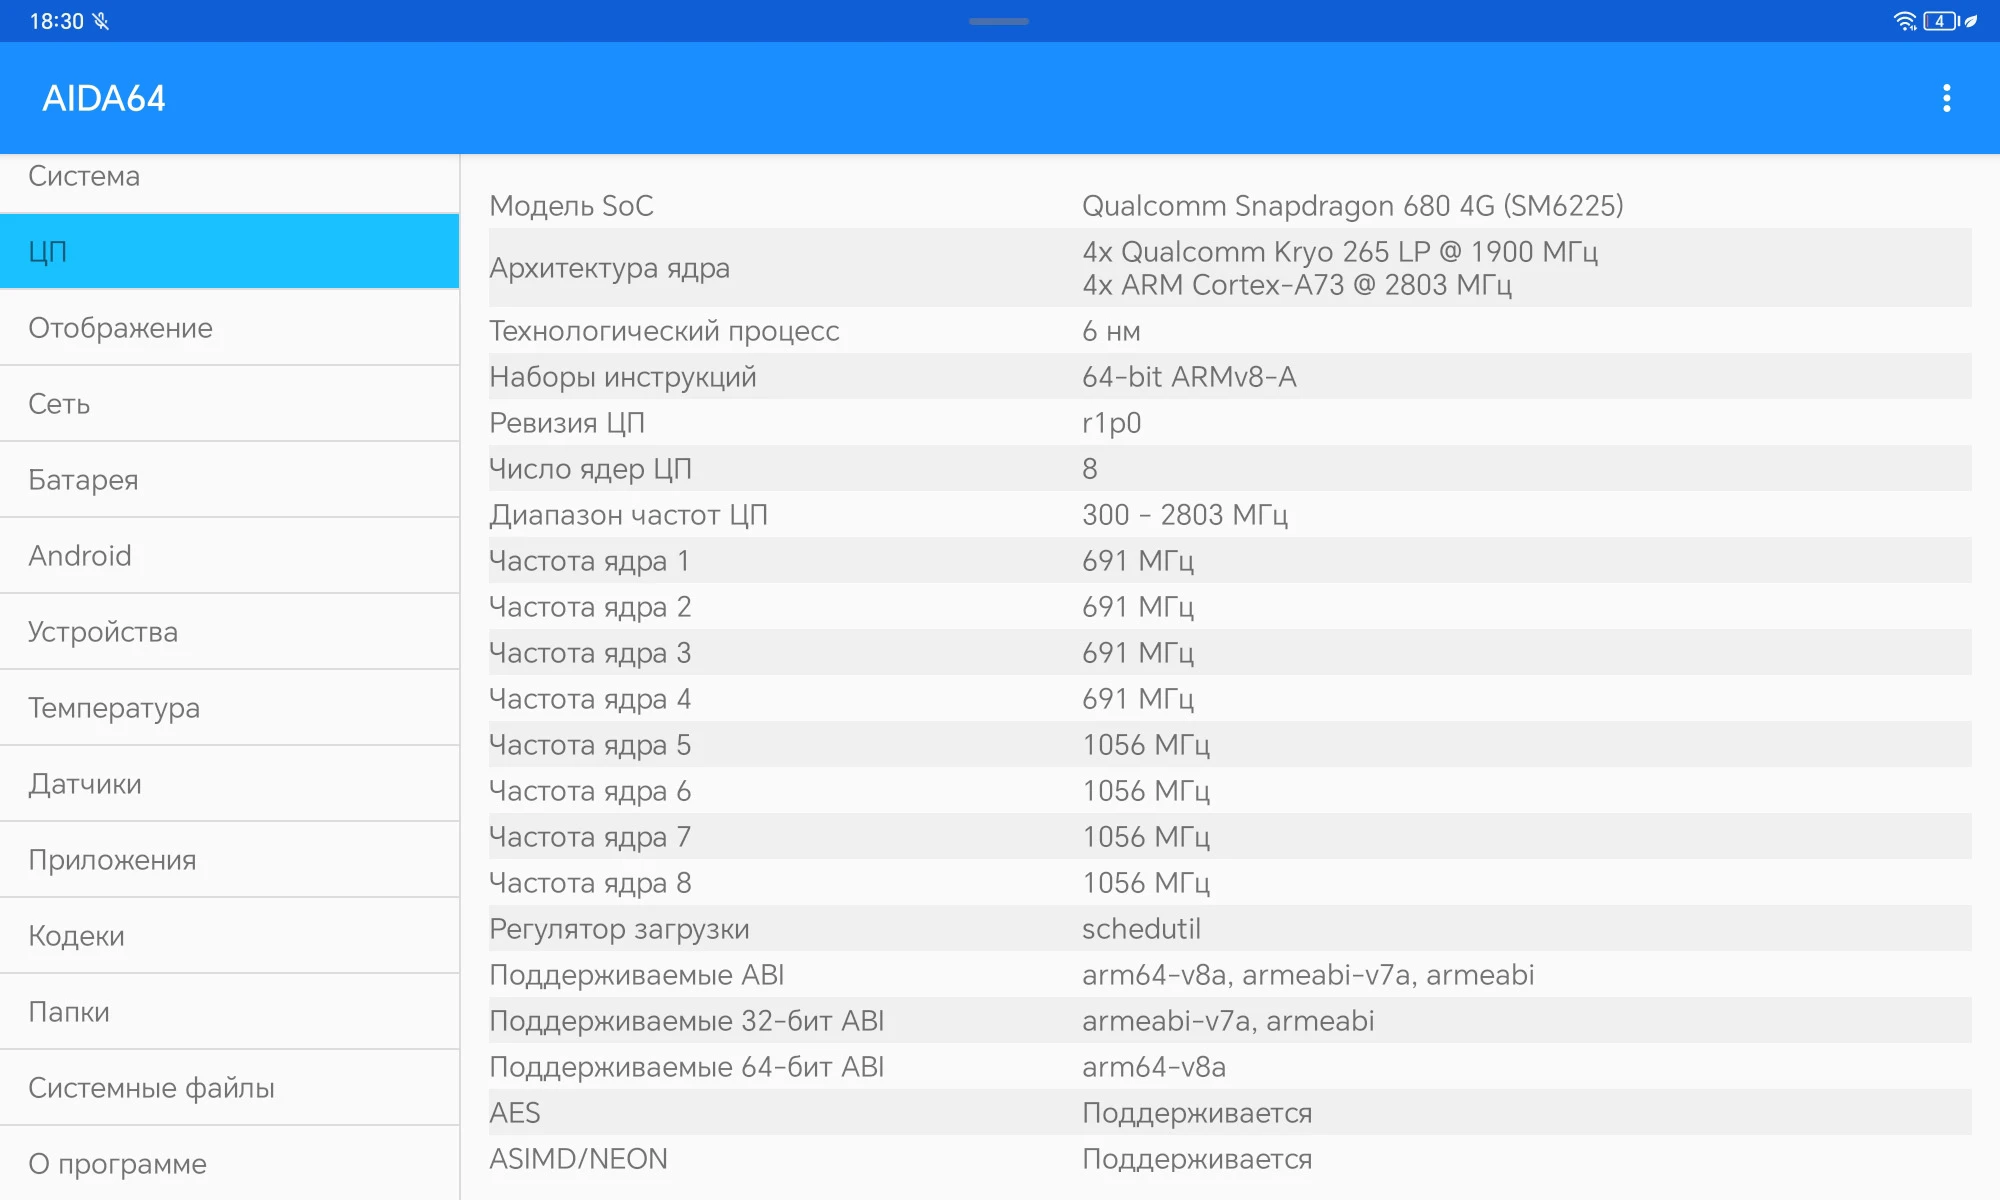
Task: Select the AES row label
Action: coord(514,1113)
